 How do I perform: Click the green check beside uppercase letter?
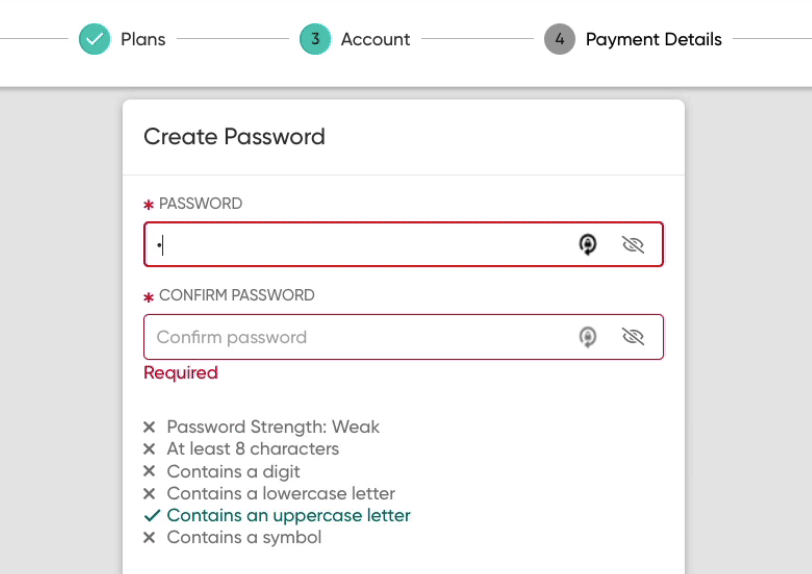152,515
